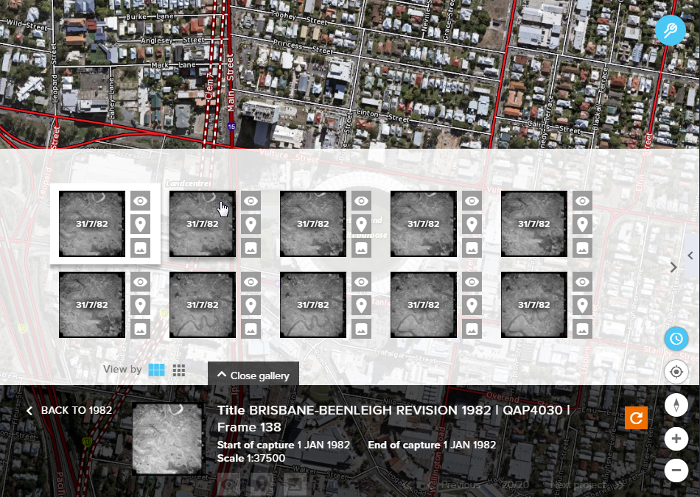
Task: Switch gallery to large tile view
Action: (156, 370)
